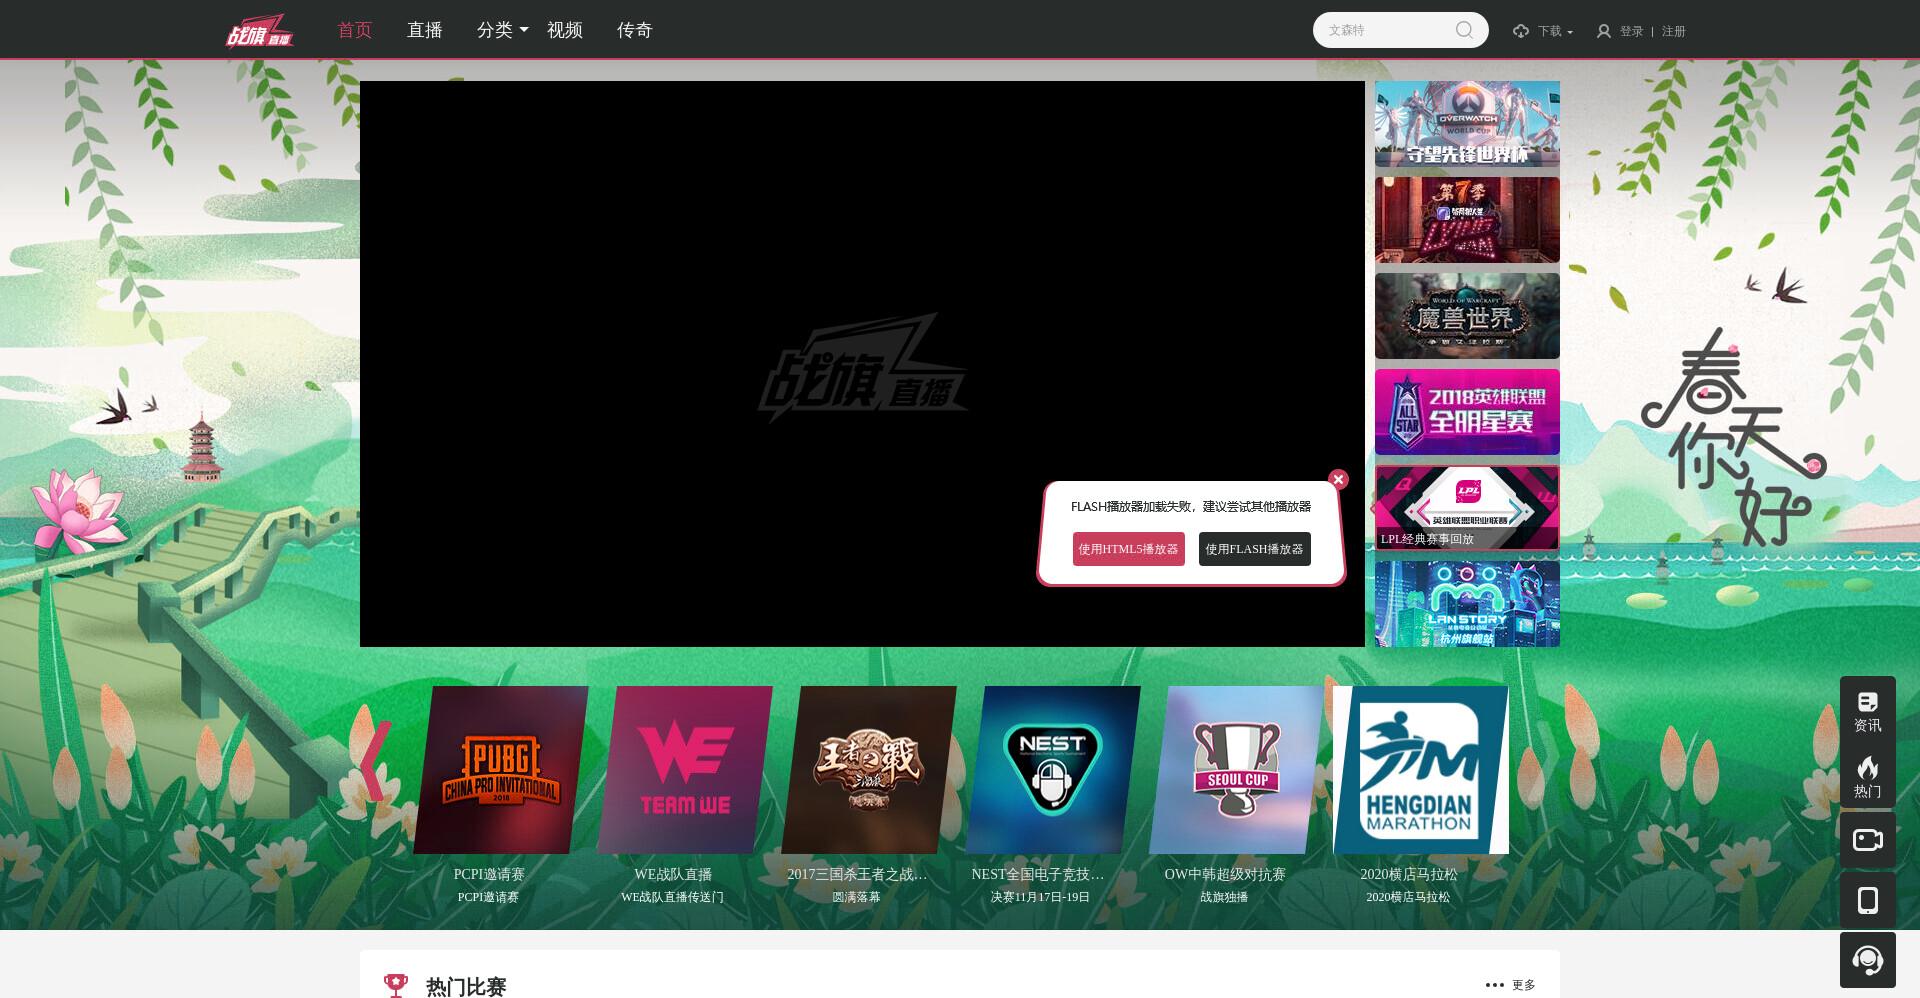Image resolution: width=1920 pixels, height=998 pixels.
Task: Open 热门 hot flame sidebar icon
Action: tap(1868, 778)
